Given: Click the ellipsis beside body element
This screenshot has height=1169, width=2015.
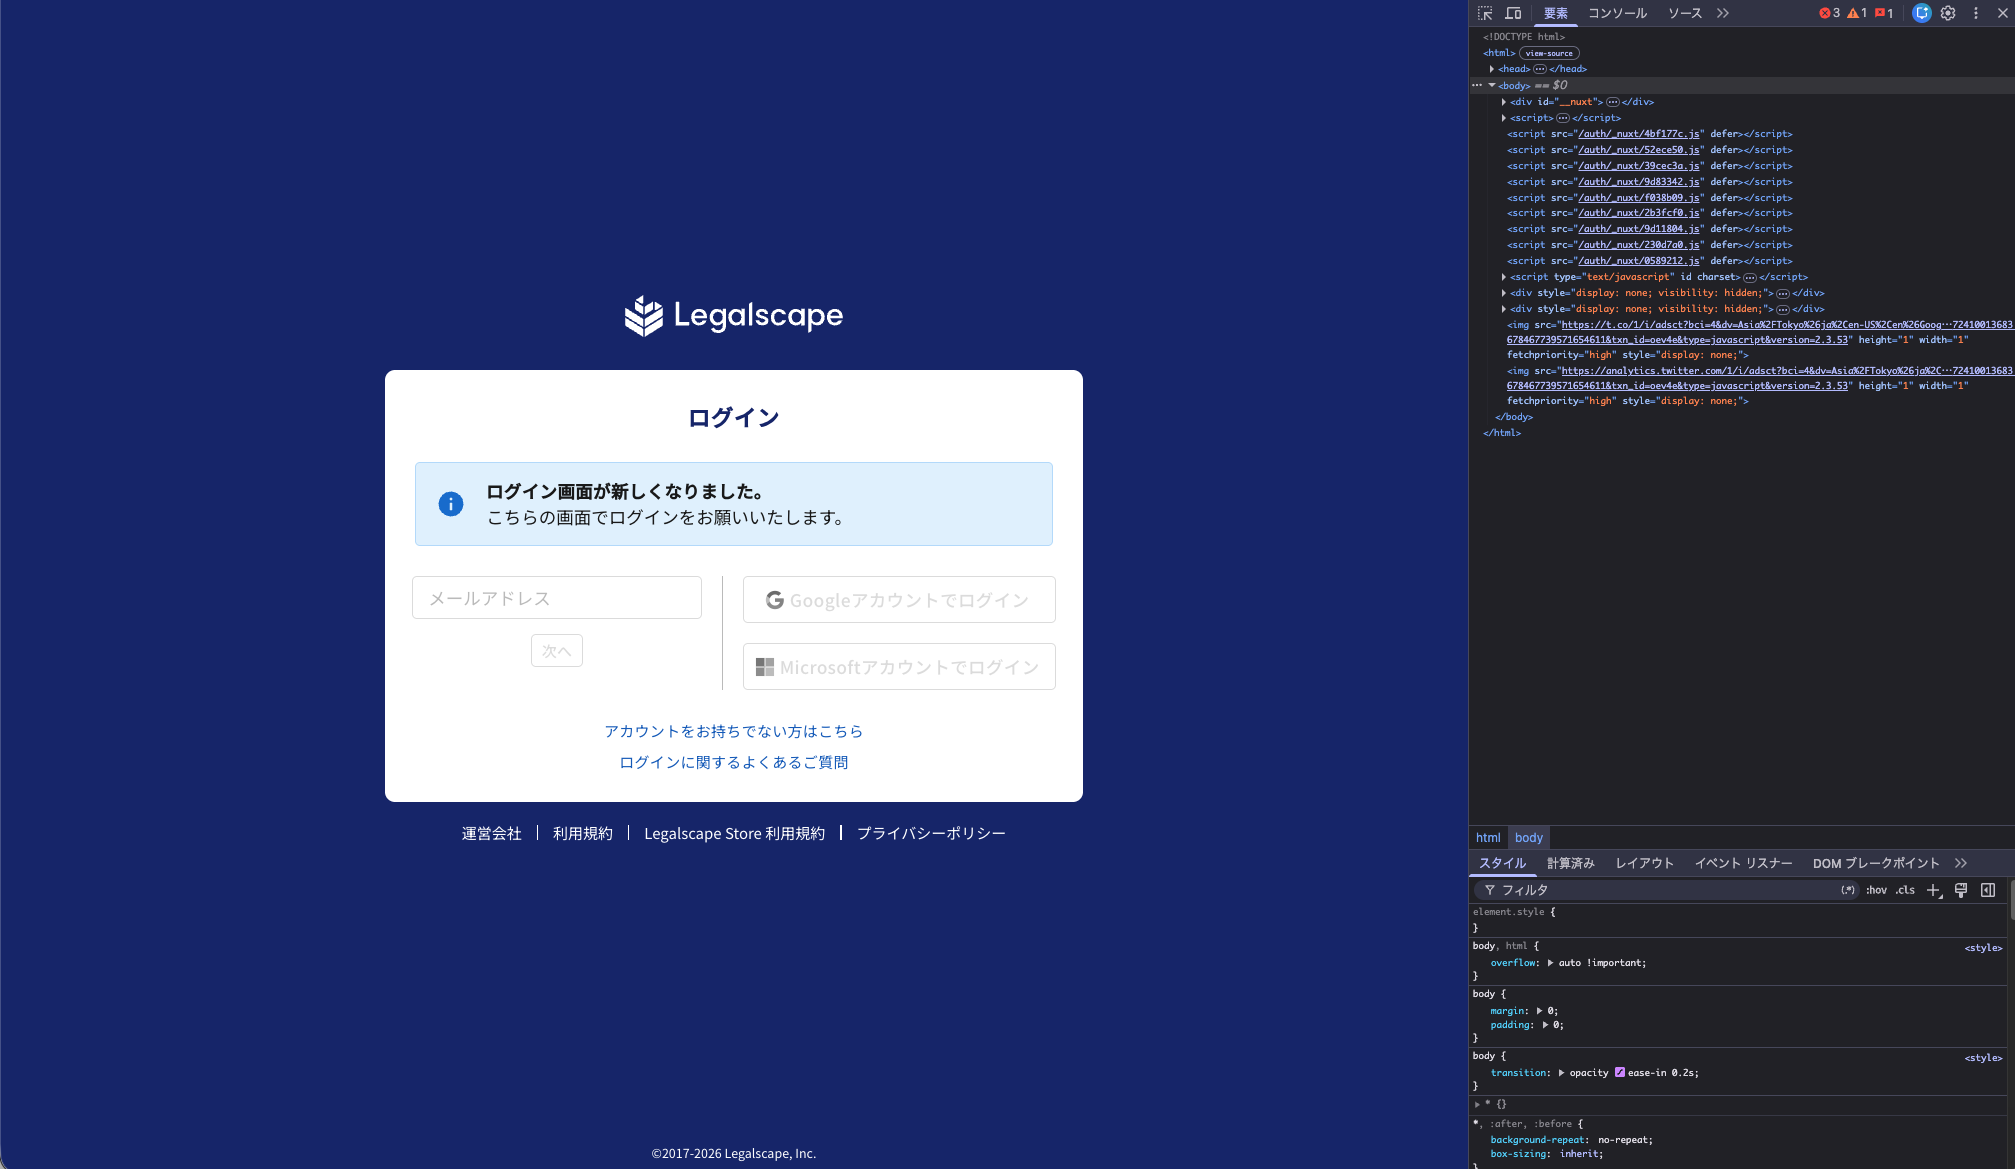Looking at the screenshot, I should coord(1476,85).
